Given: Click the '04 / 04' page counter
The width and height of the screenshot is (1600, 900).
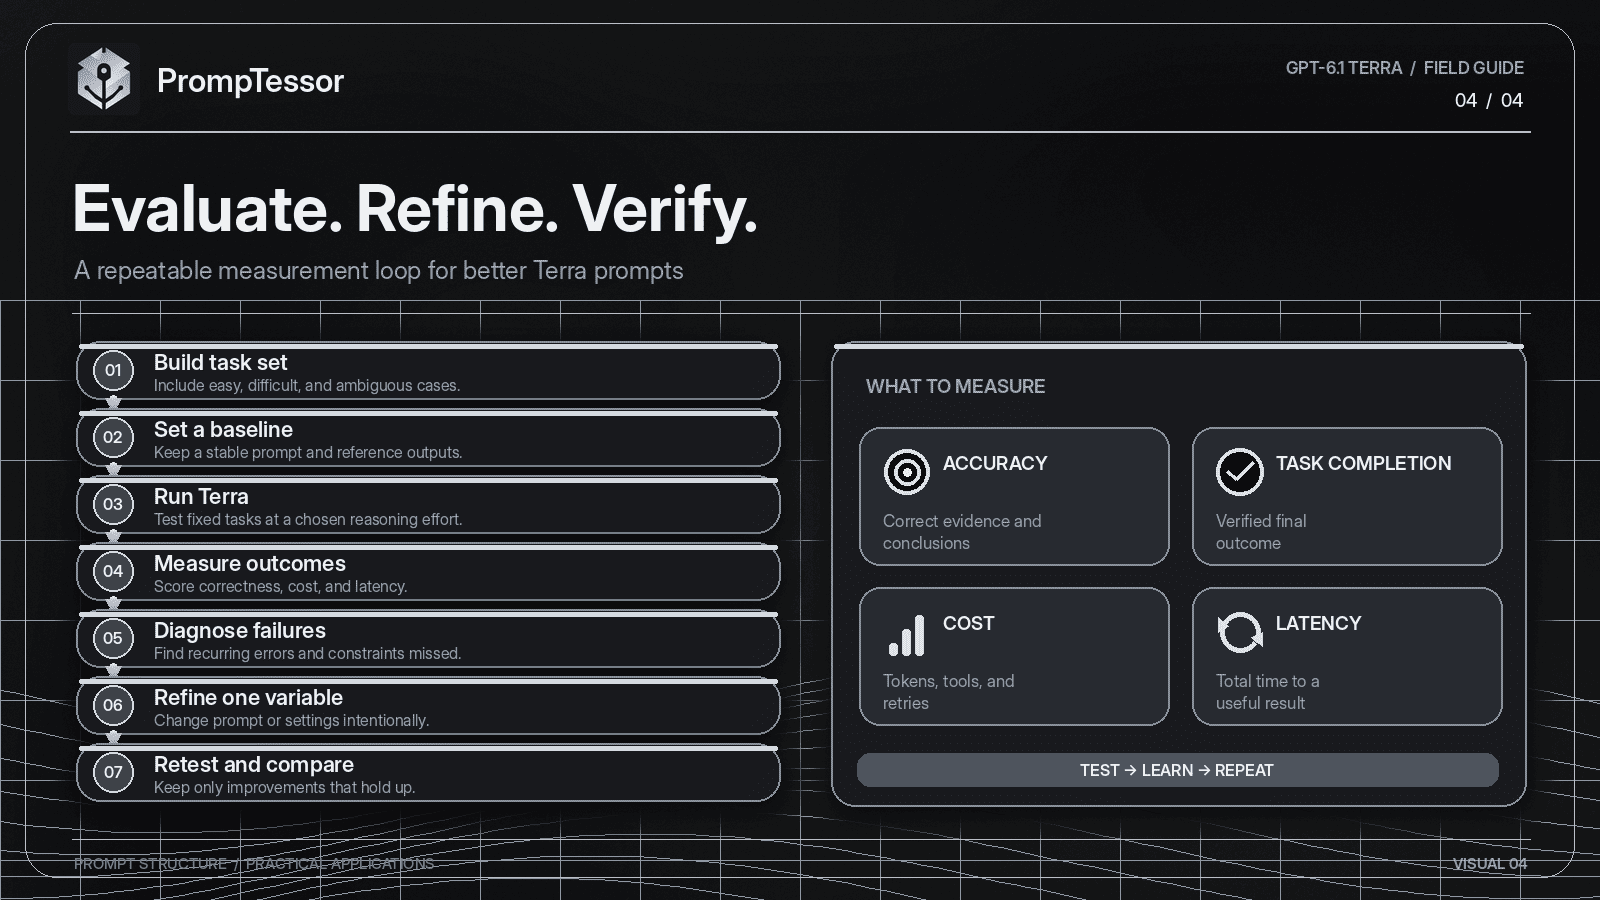Looking at the screenshot, I should [x=1489, y=100].
